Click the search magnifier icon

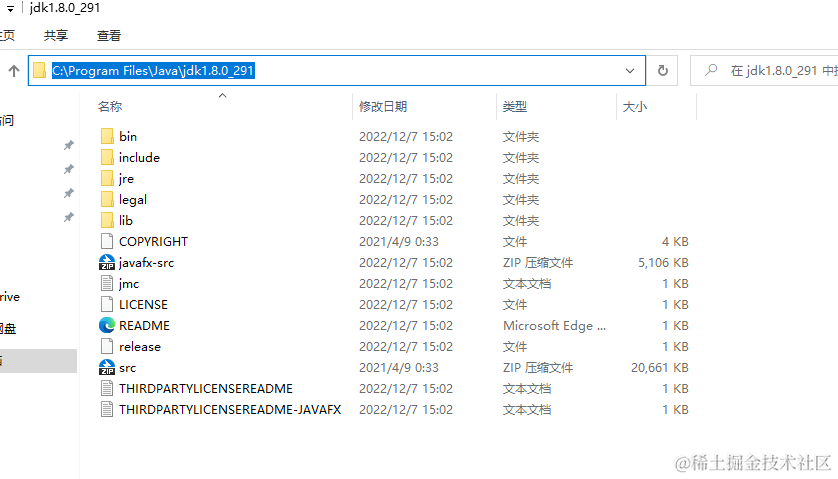point(711,70)
